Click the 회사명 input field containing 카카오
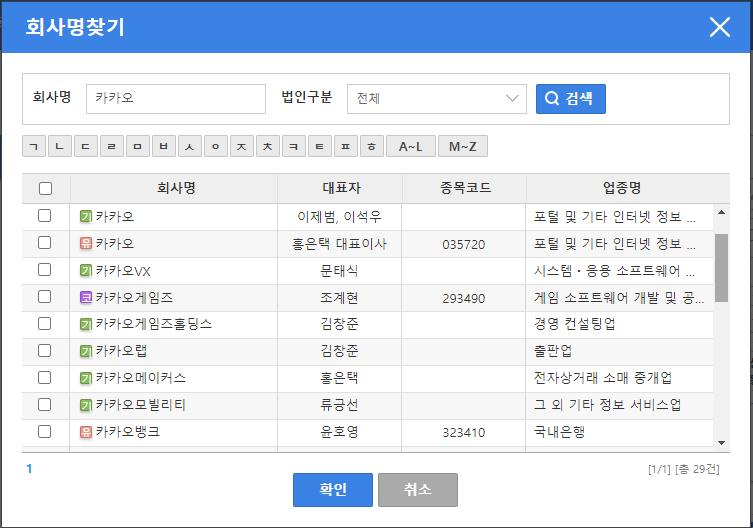Screen dimensions: 753x528 click(x=176, y=99)
